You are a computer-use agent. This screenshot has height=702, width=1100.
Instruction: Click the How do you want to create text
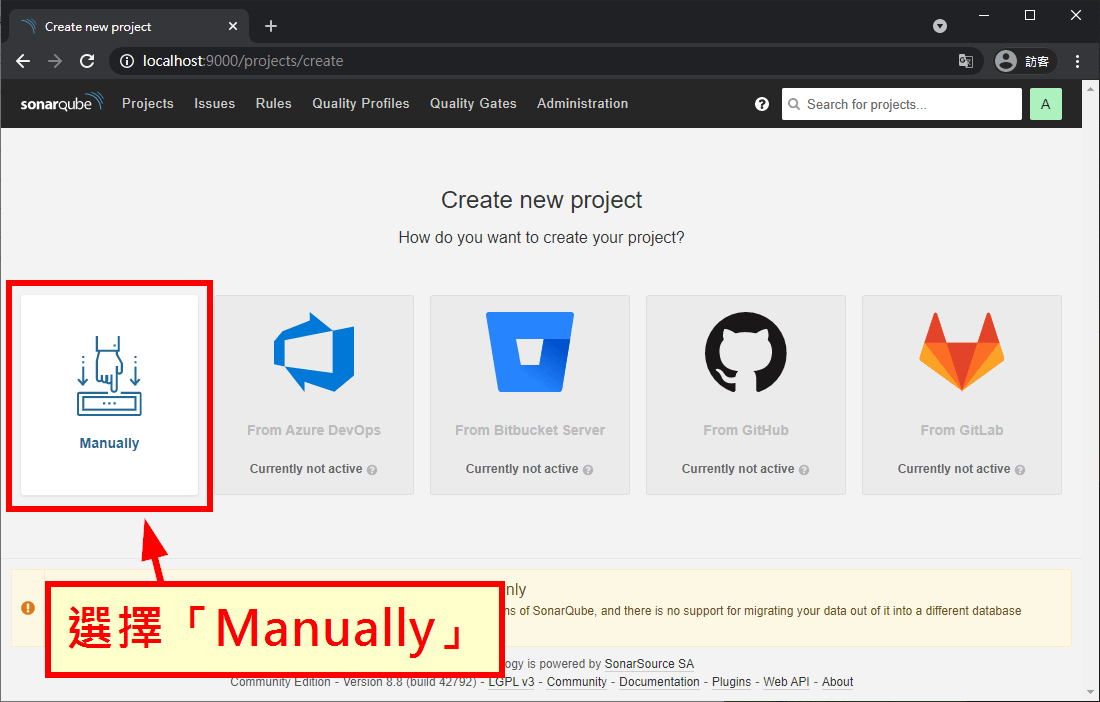542,238
